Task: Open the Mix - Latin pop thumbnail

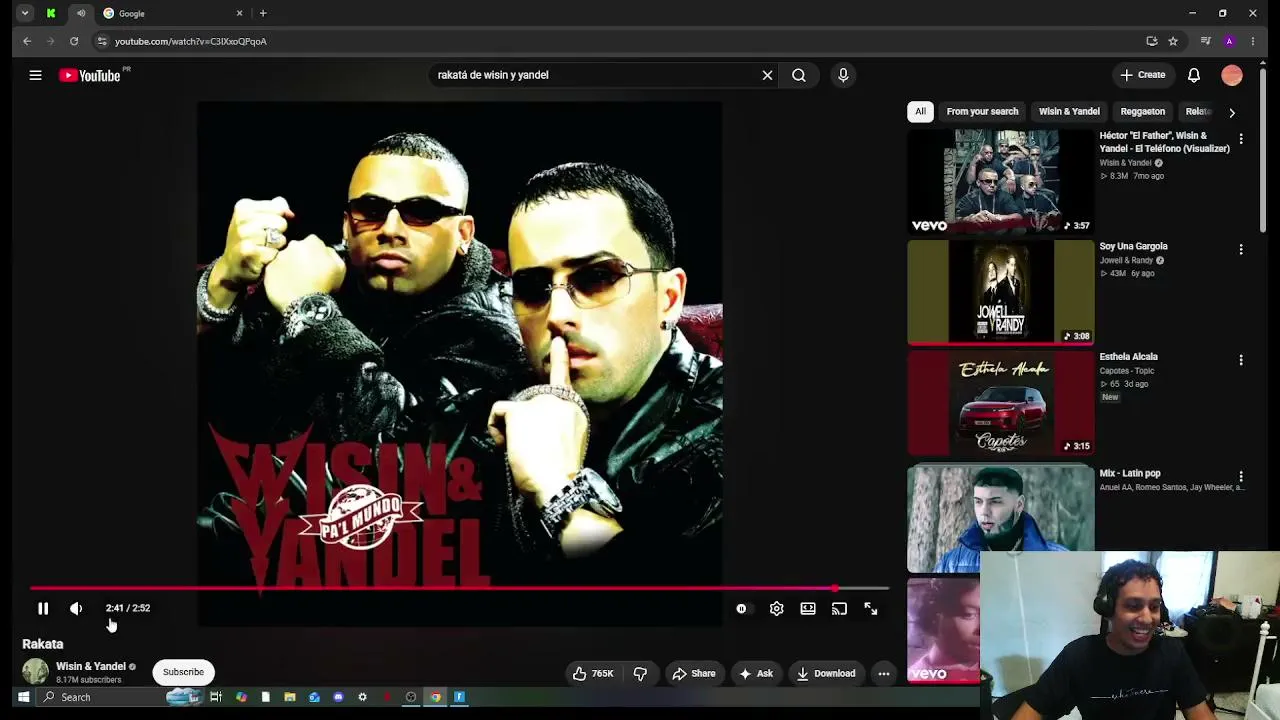Action: coord(1001,518)
